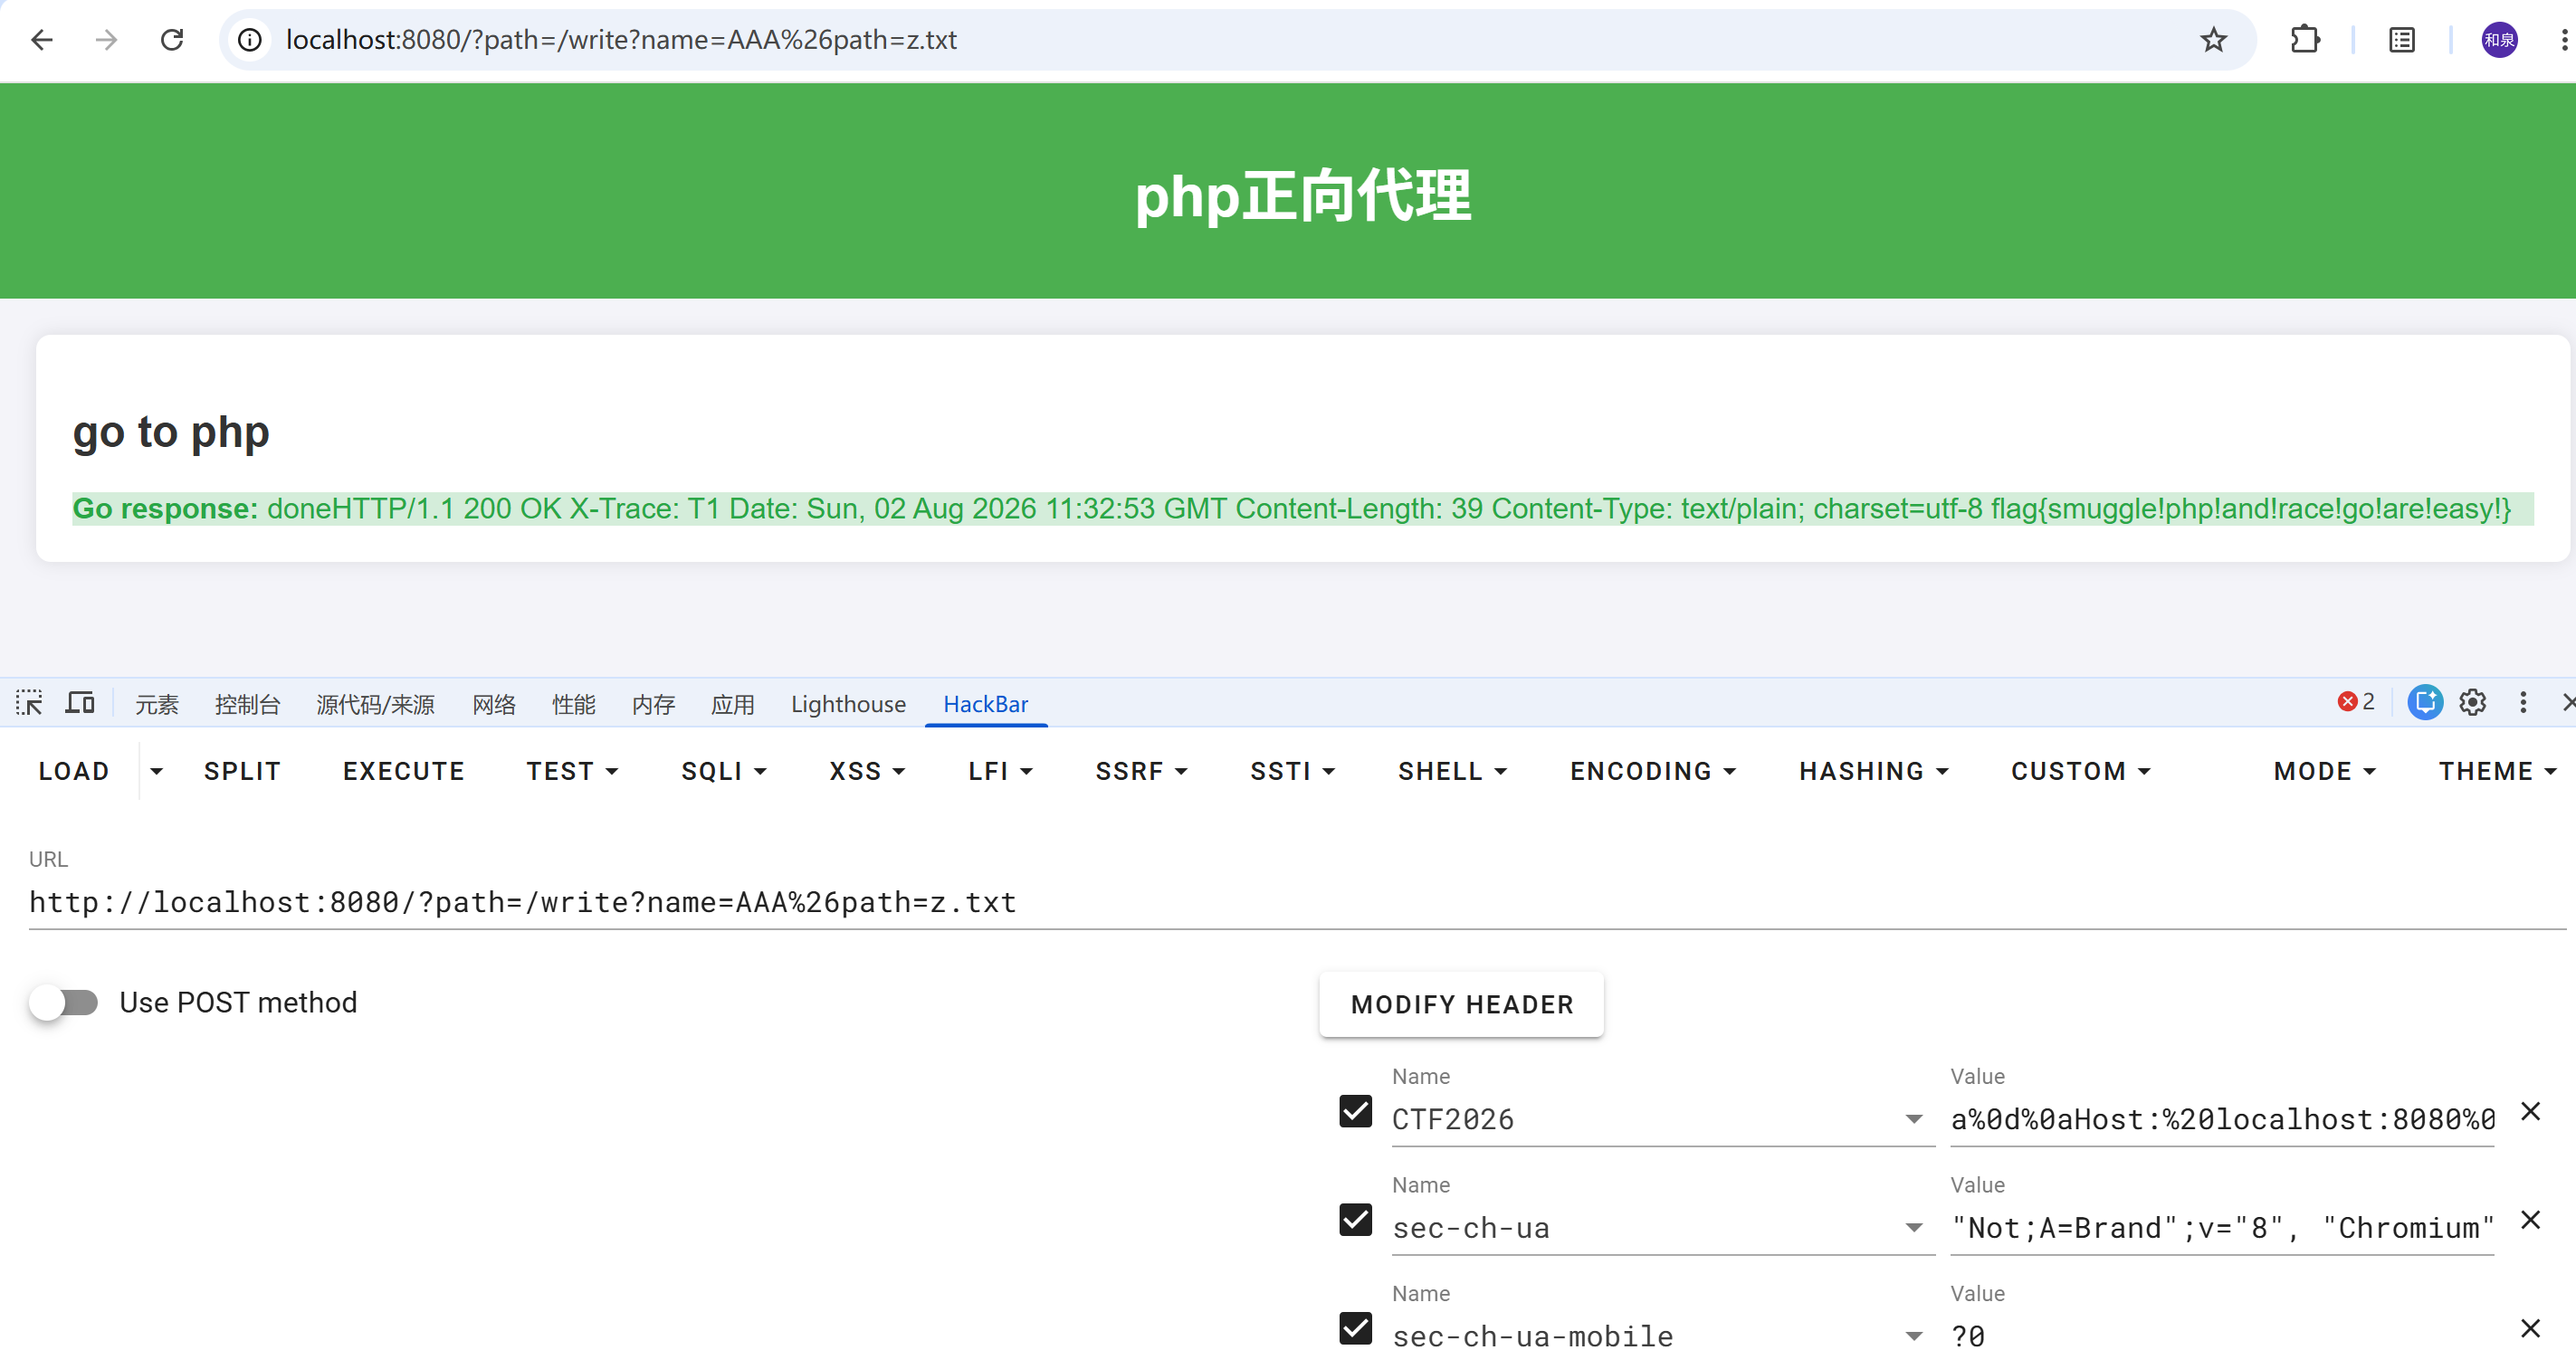Image resolution: width=2576 pixels, height=1350 pixels.
Task: Click the Go response flag text
Action: click(2251, 508)
